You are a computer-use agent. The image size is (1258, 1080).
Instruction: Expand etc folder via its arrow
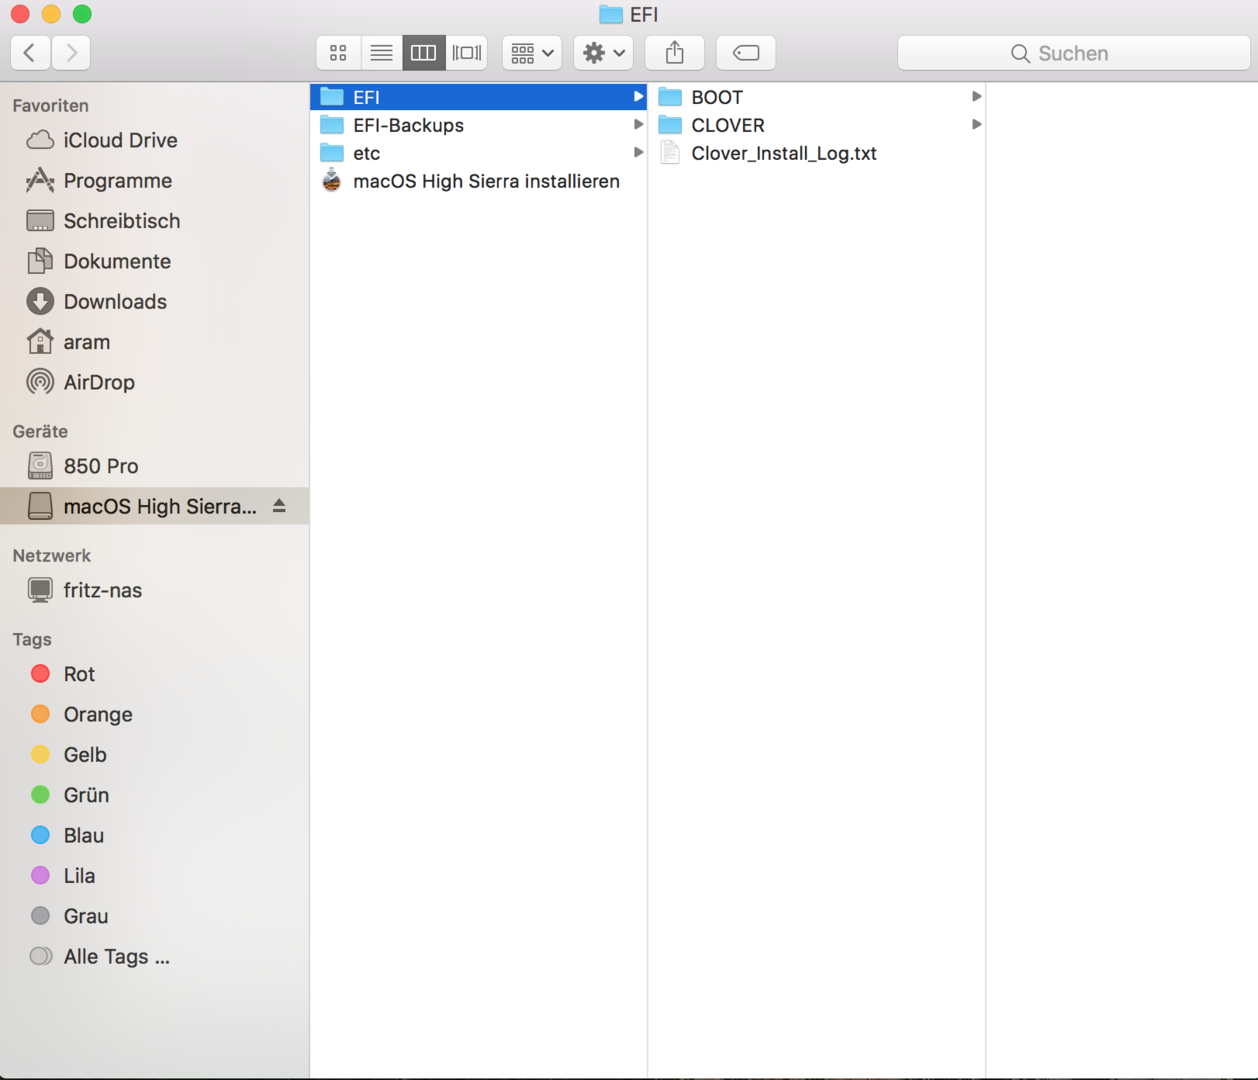coord(638,153)
